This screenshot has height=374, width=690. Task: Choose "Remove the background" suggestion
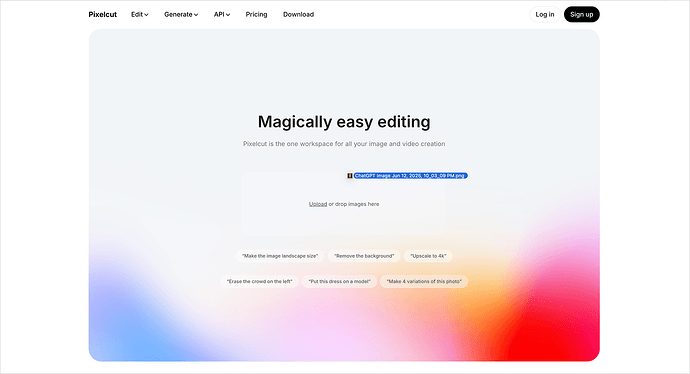click(364, 256)
